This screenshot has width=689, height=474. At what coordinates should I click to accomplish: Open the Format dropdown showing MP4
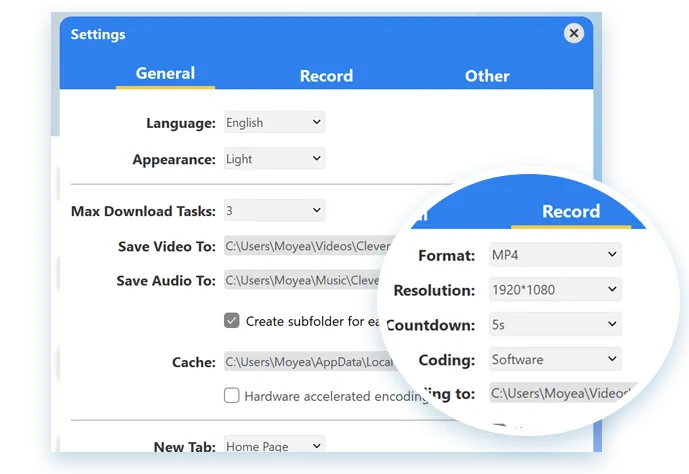[555, 255]
